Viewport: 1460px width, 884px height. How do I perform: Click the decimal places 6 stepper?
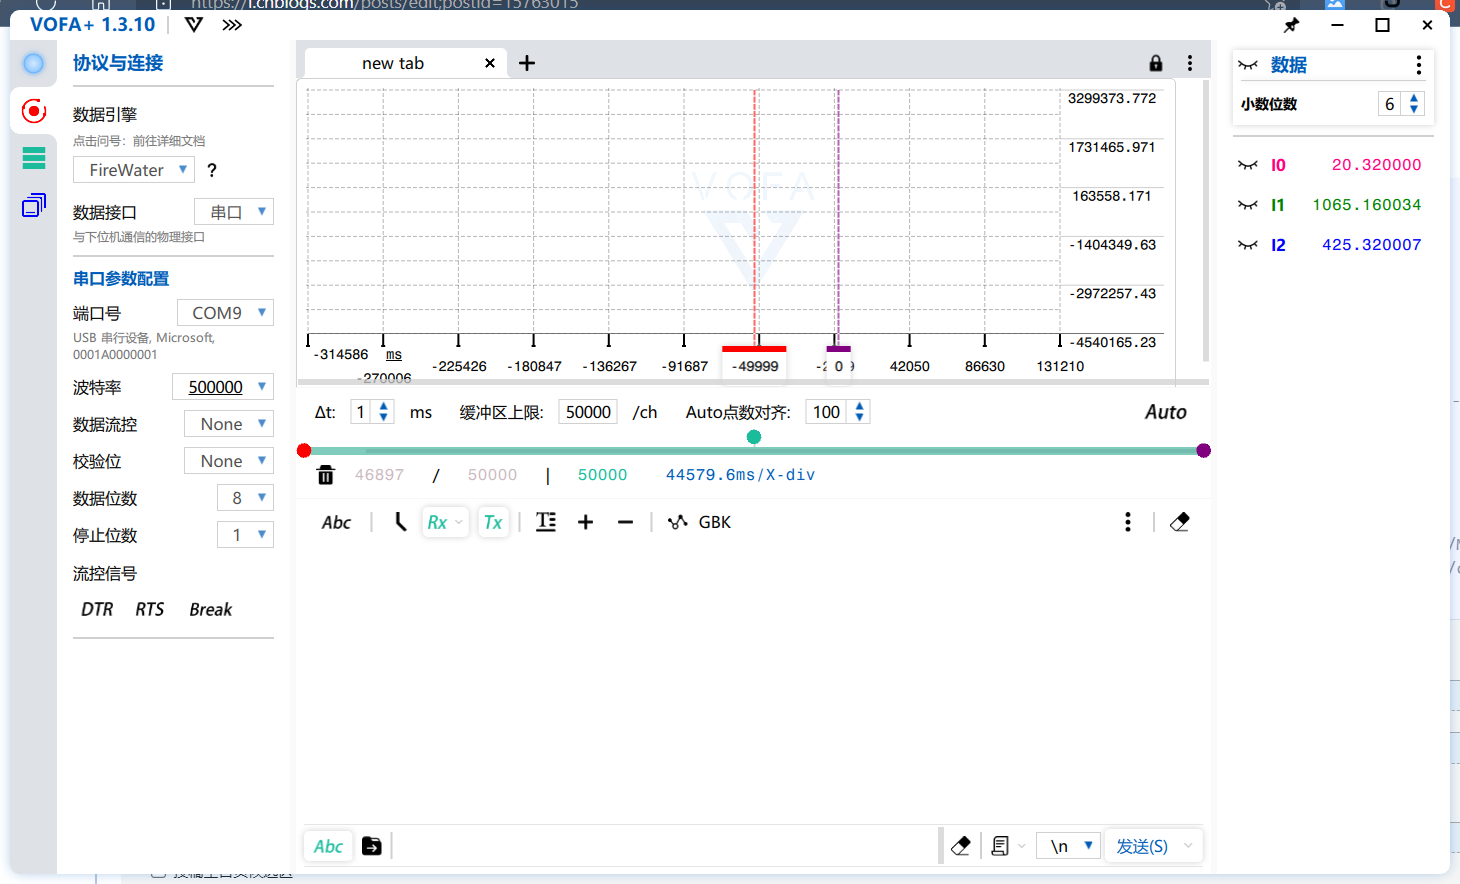coord(1413,104)
